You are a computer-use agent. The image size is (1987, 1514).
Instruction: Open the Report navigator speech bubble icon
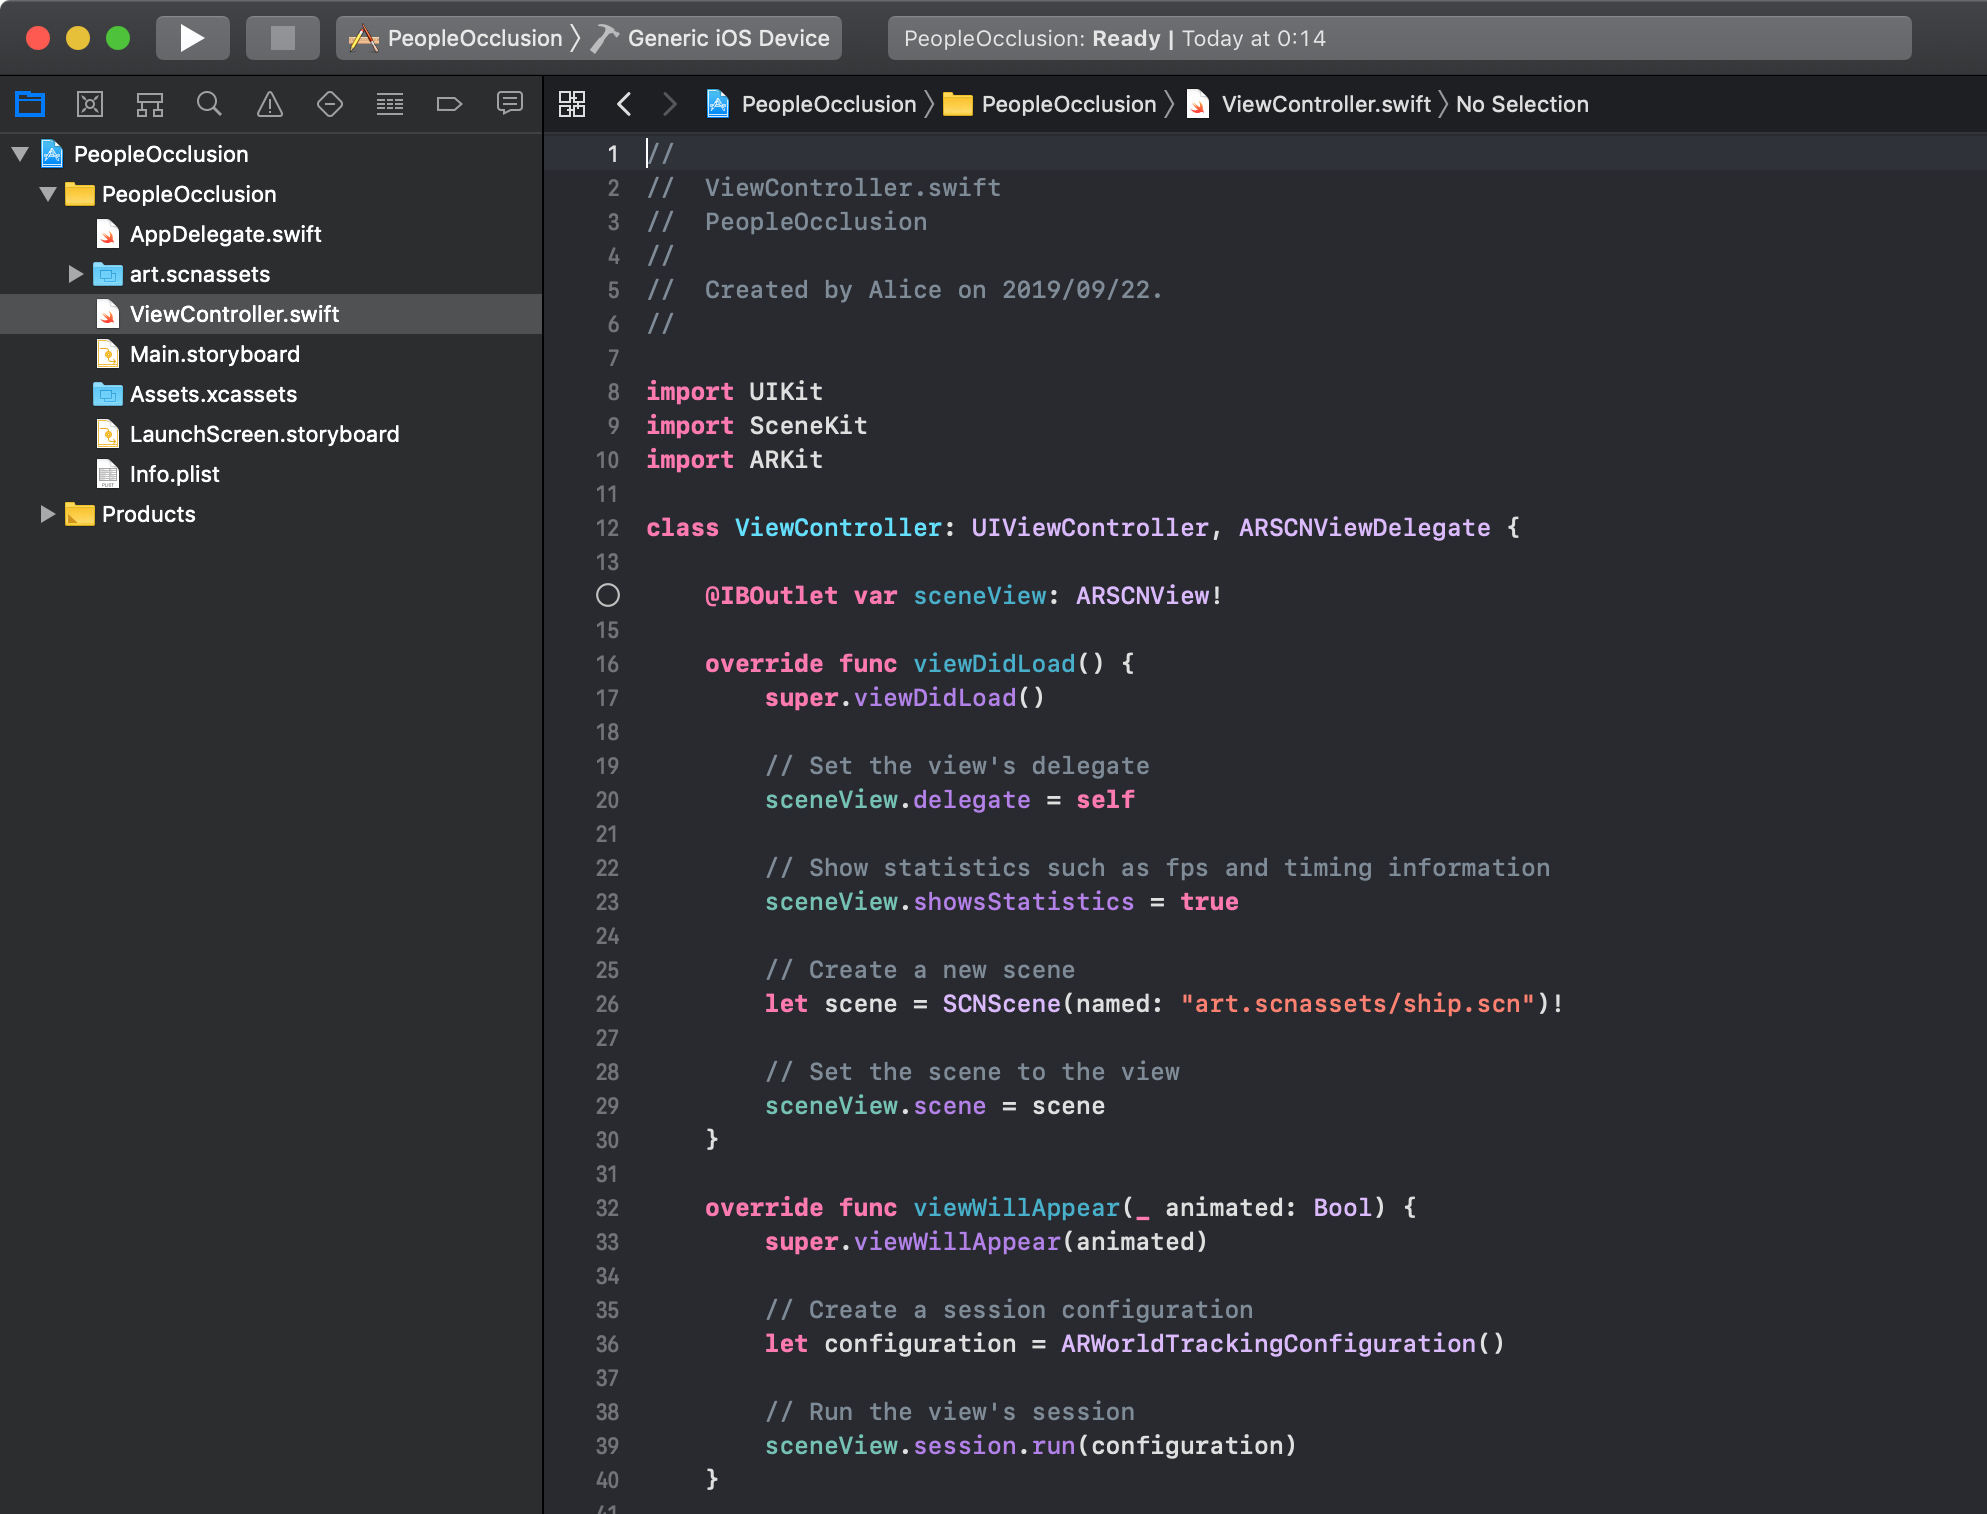pos(510,104)
